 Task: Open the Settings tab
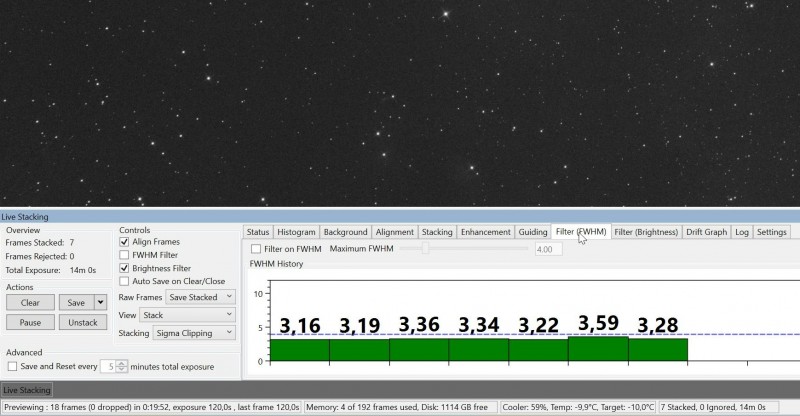click(x=771, y=232)
